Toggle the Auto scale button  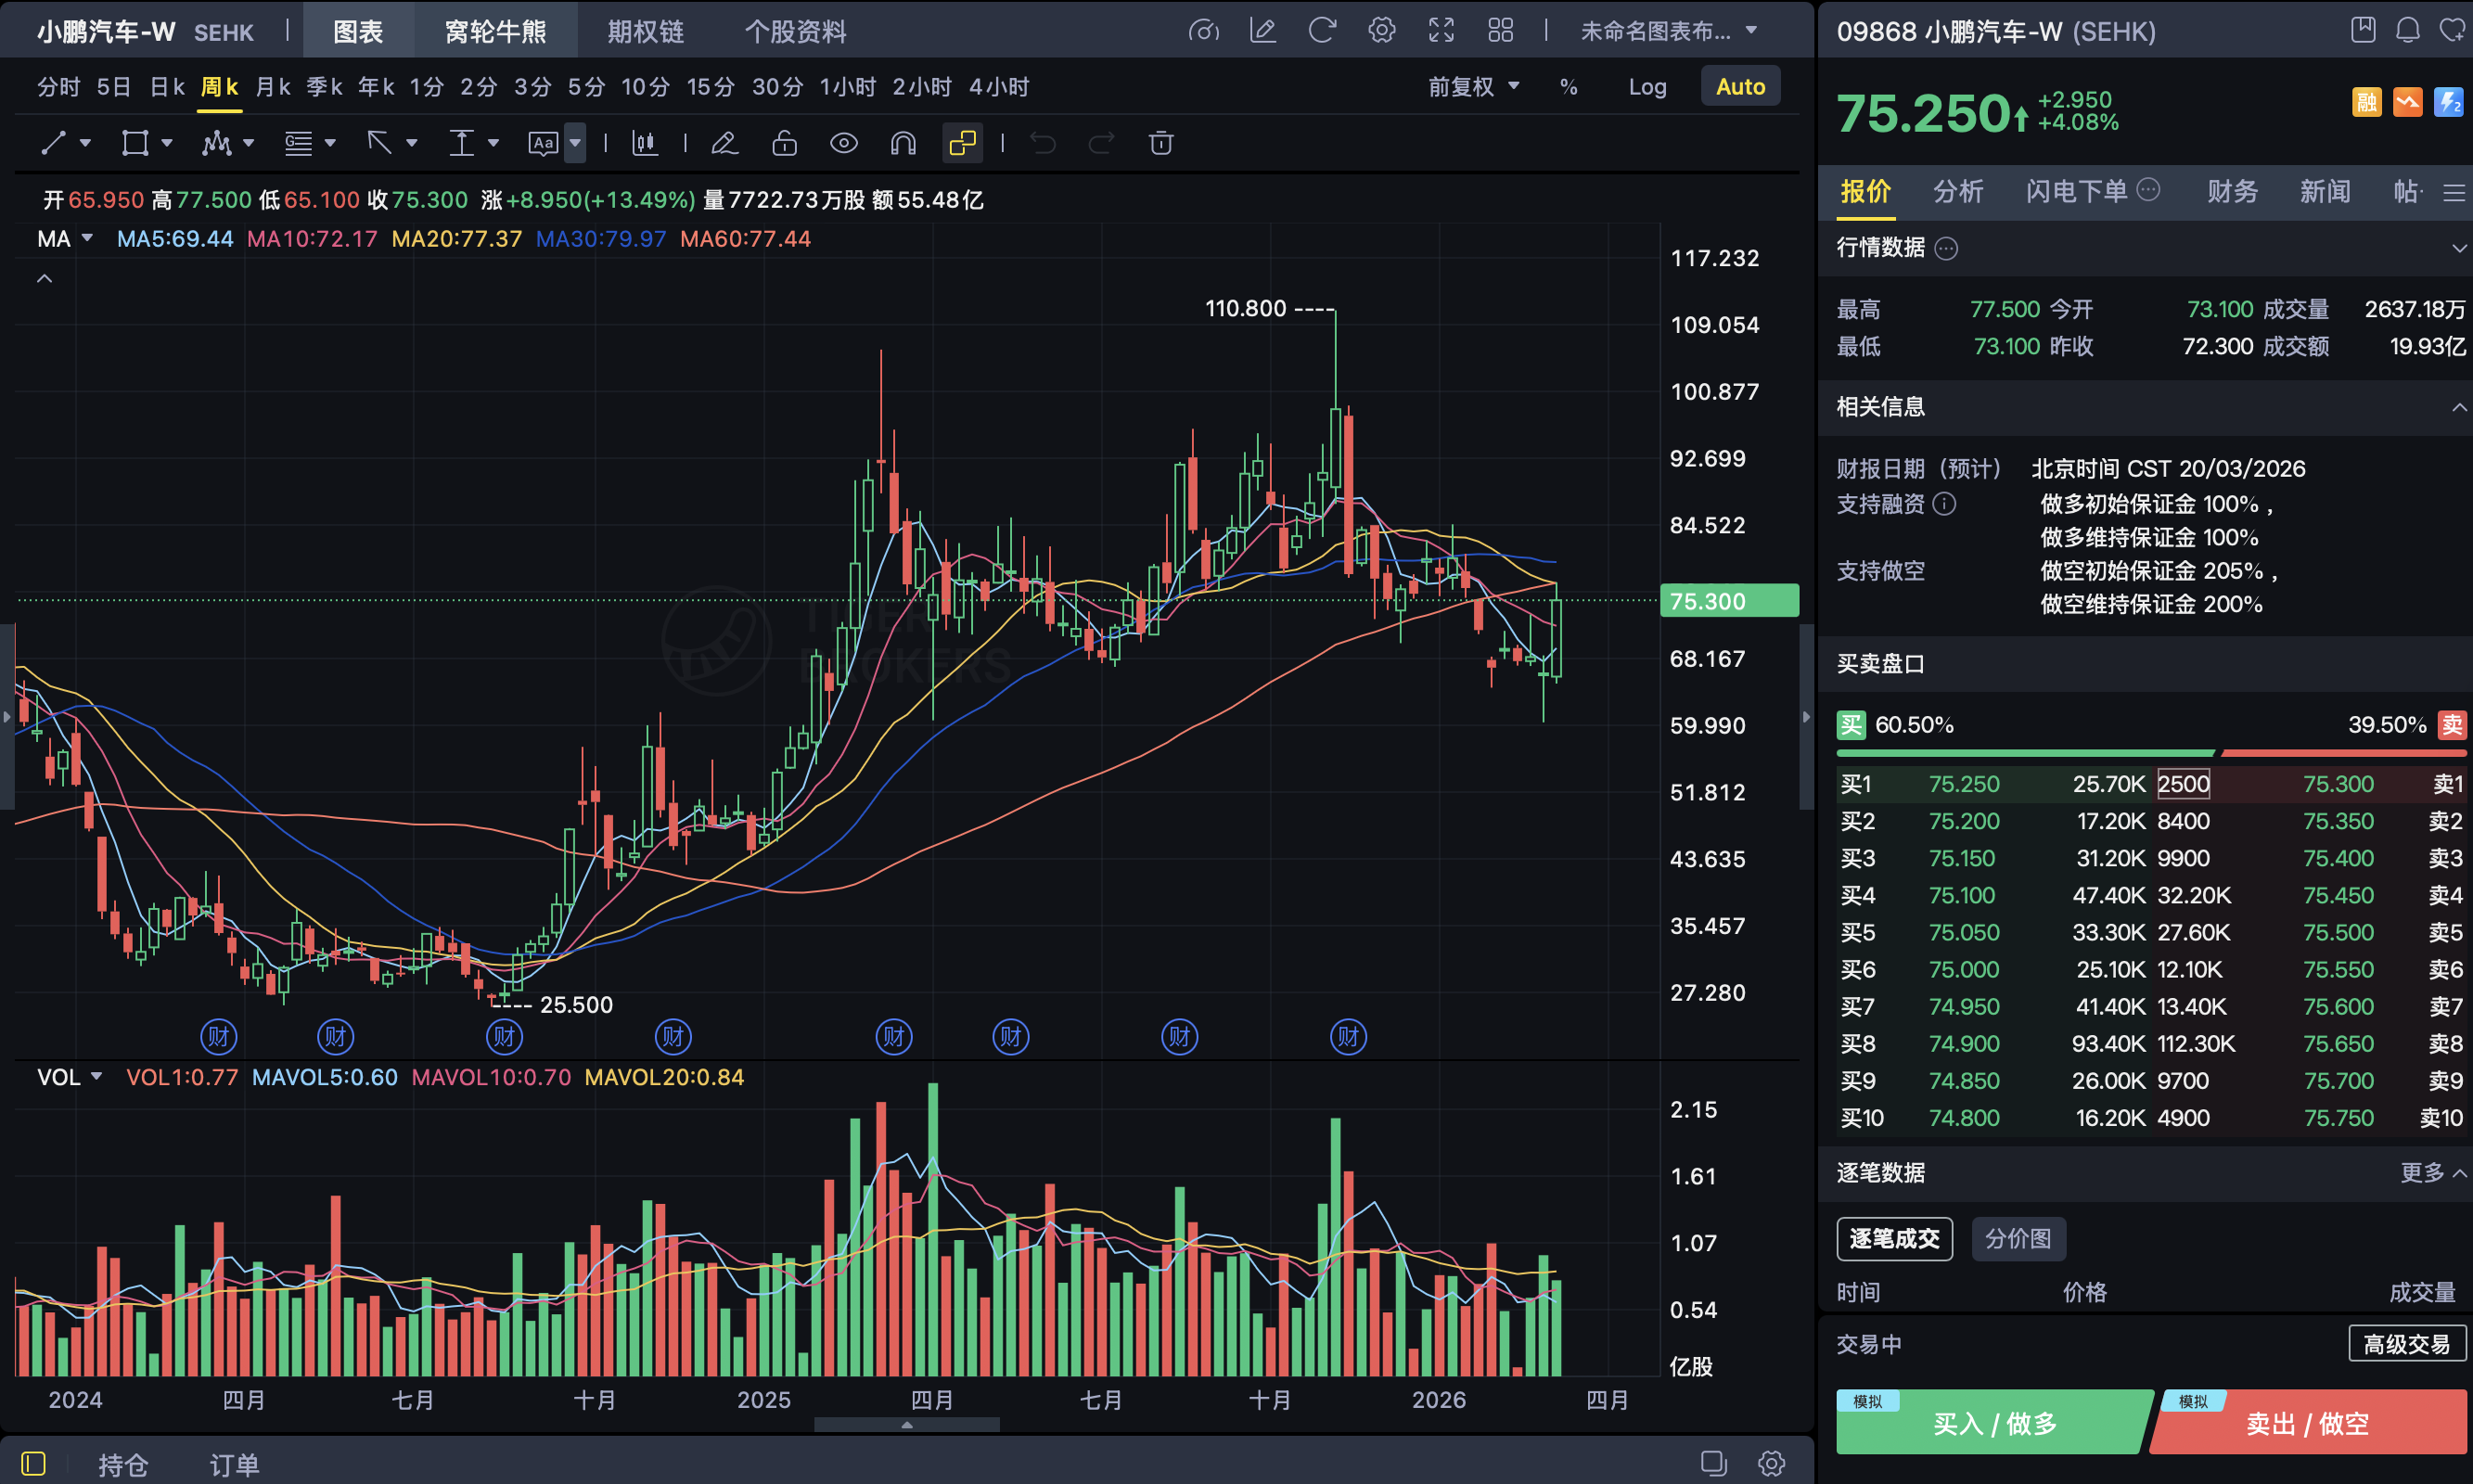pos(1740,87)
